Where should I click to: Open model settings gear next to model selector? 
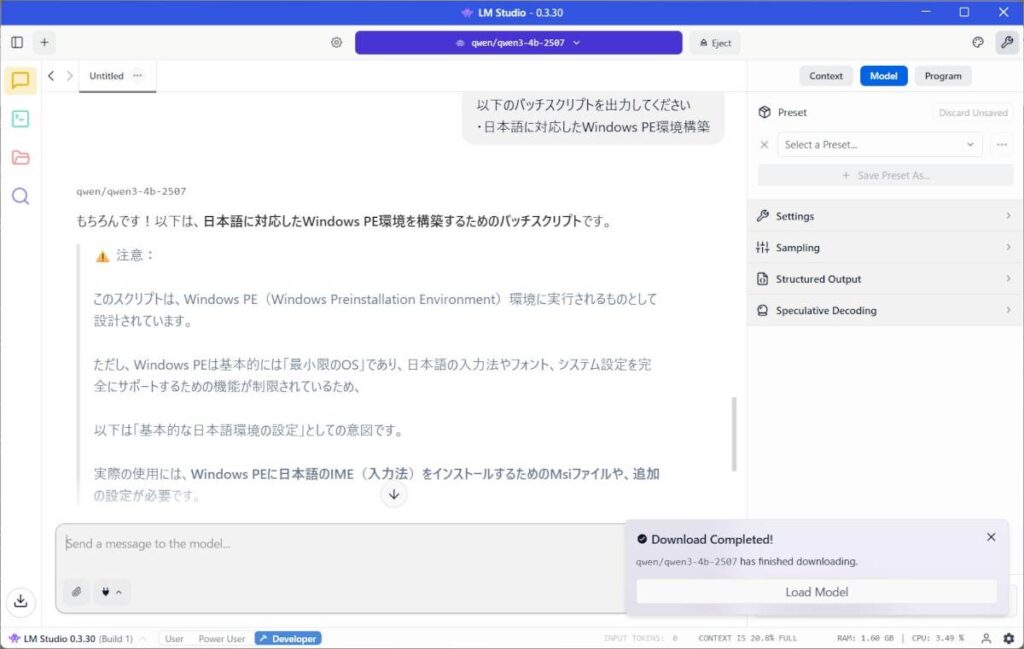click(336, 43)
